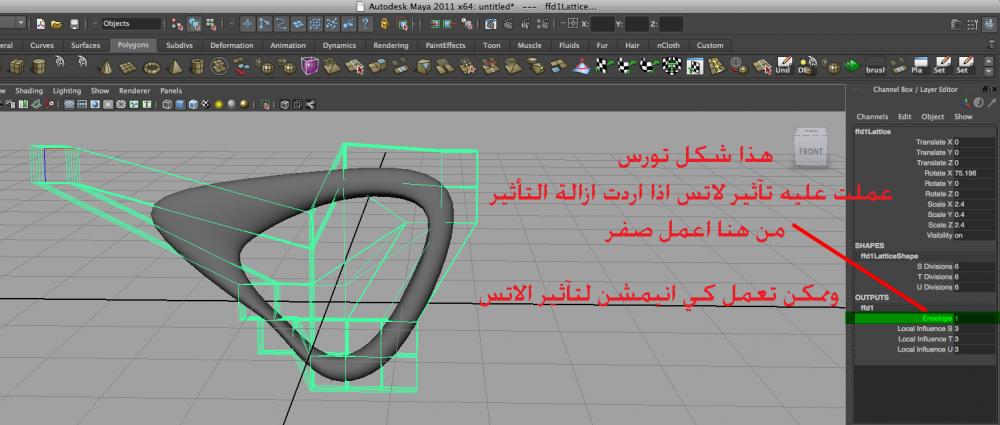Screen dimensions: 1000x425
Task: Click the polygon torus shelf icon
Action: click(x=152, y=66)
